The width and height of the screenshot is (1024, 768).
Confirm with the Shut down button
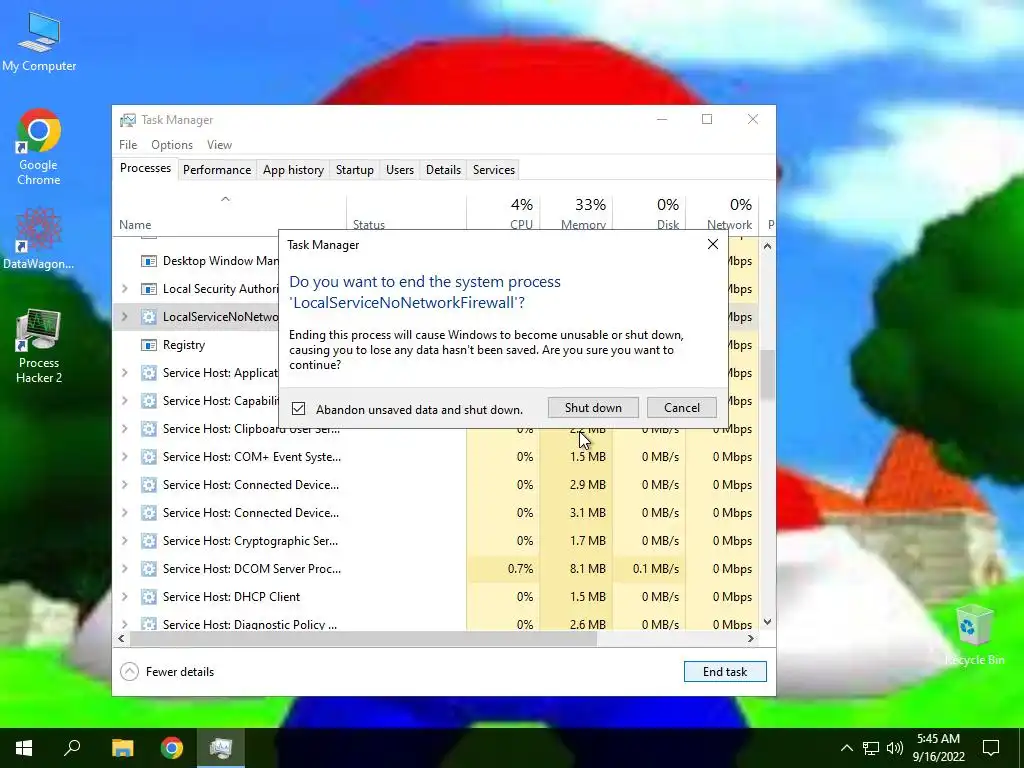coord(593,408)
